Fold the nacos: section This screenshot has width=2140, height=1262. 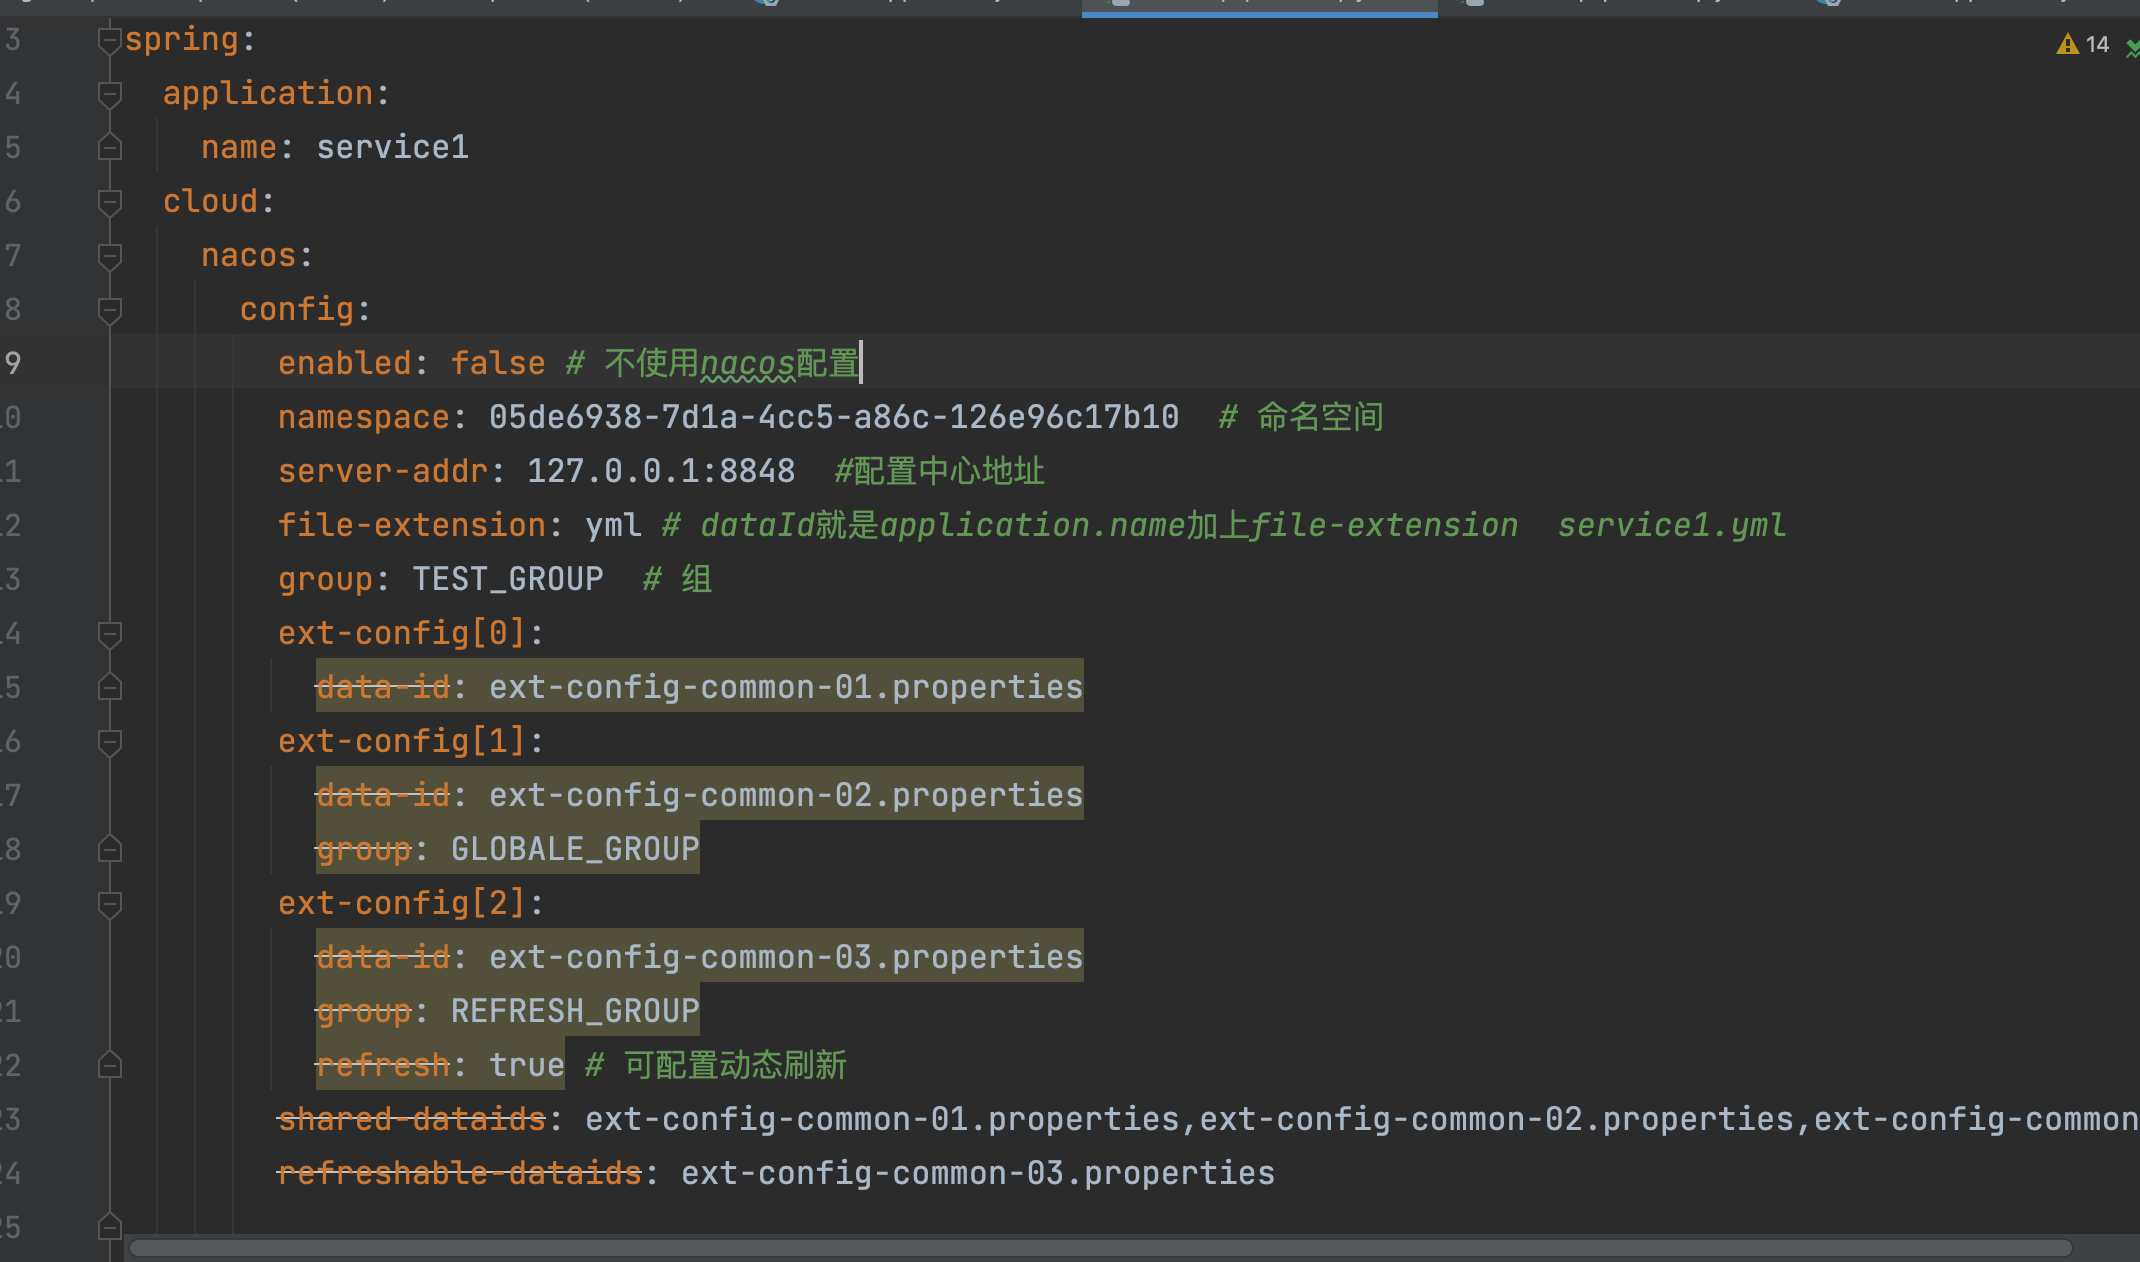(x=109, y=256)
